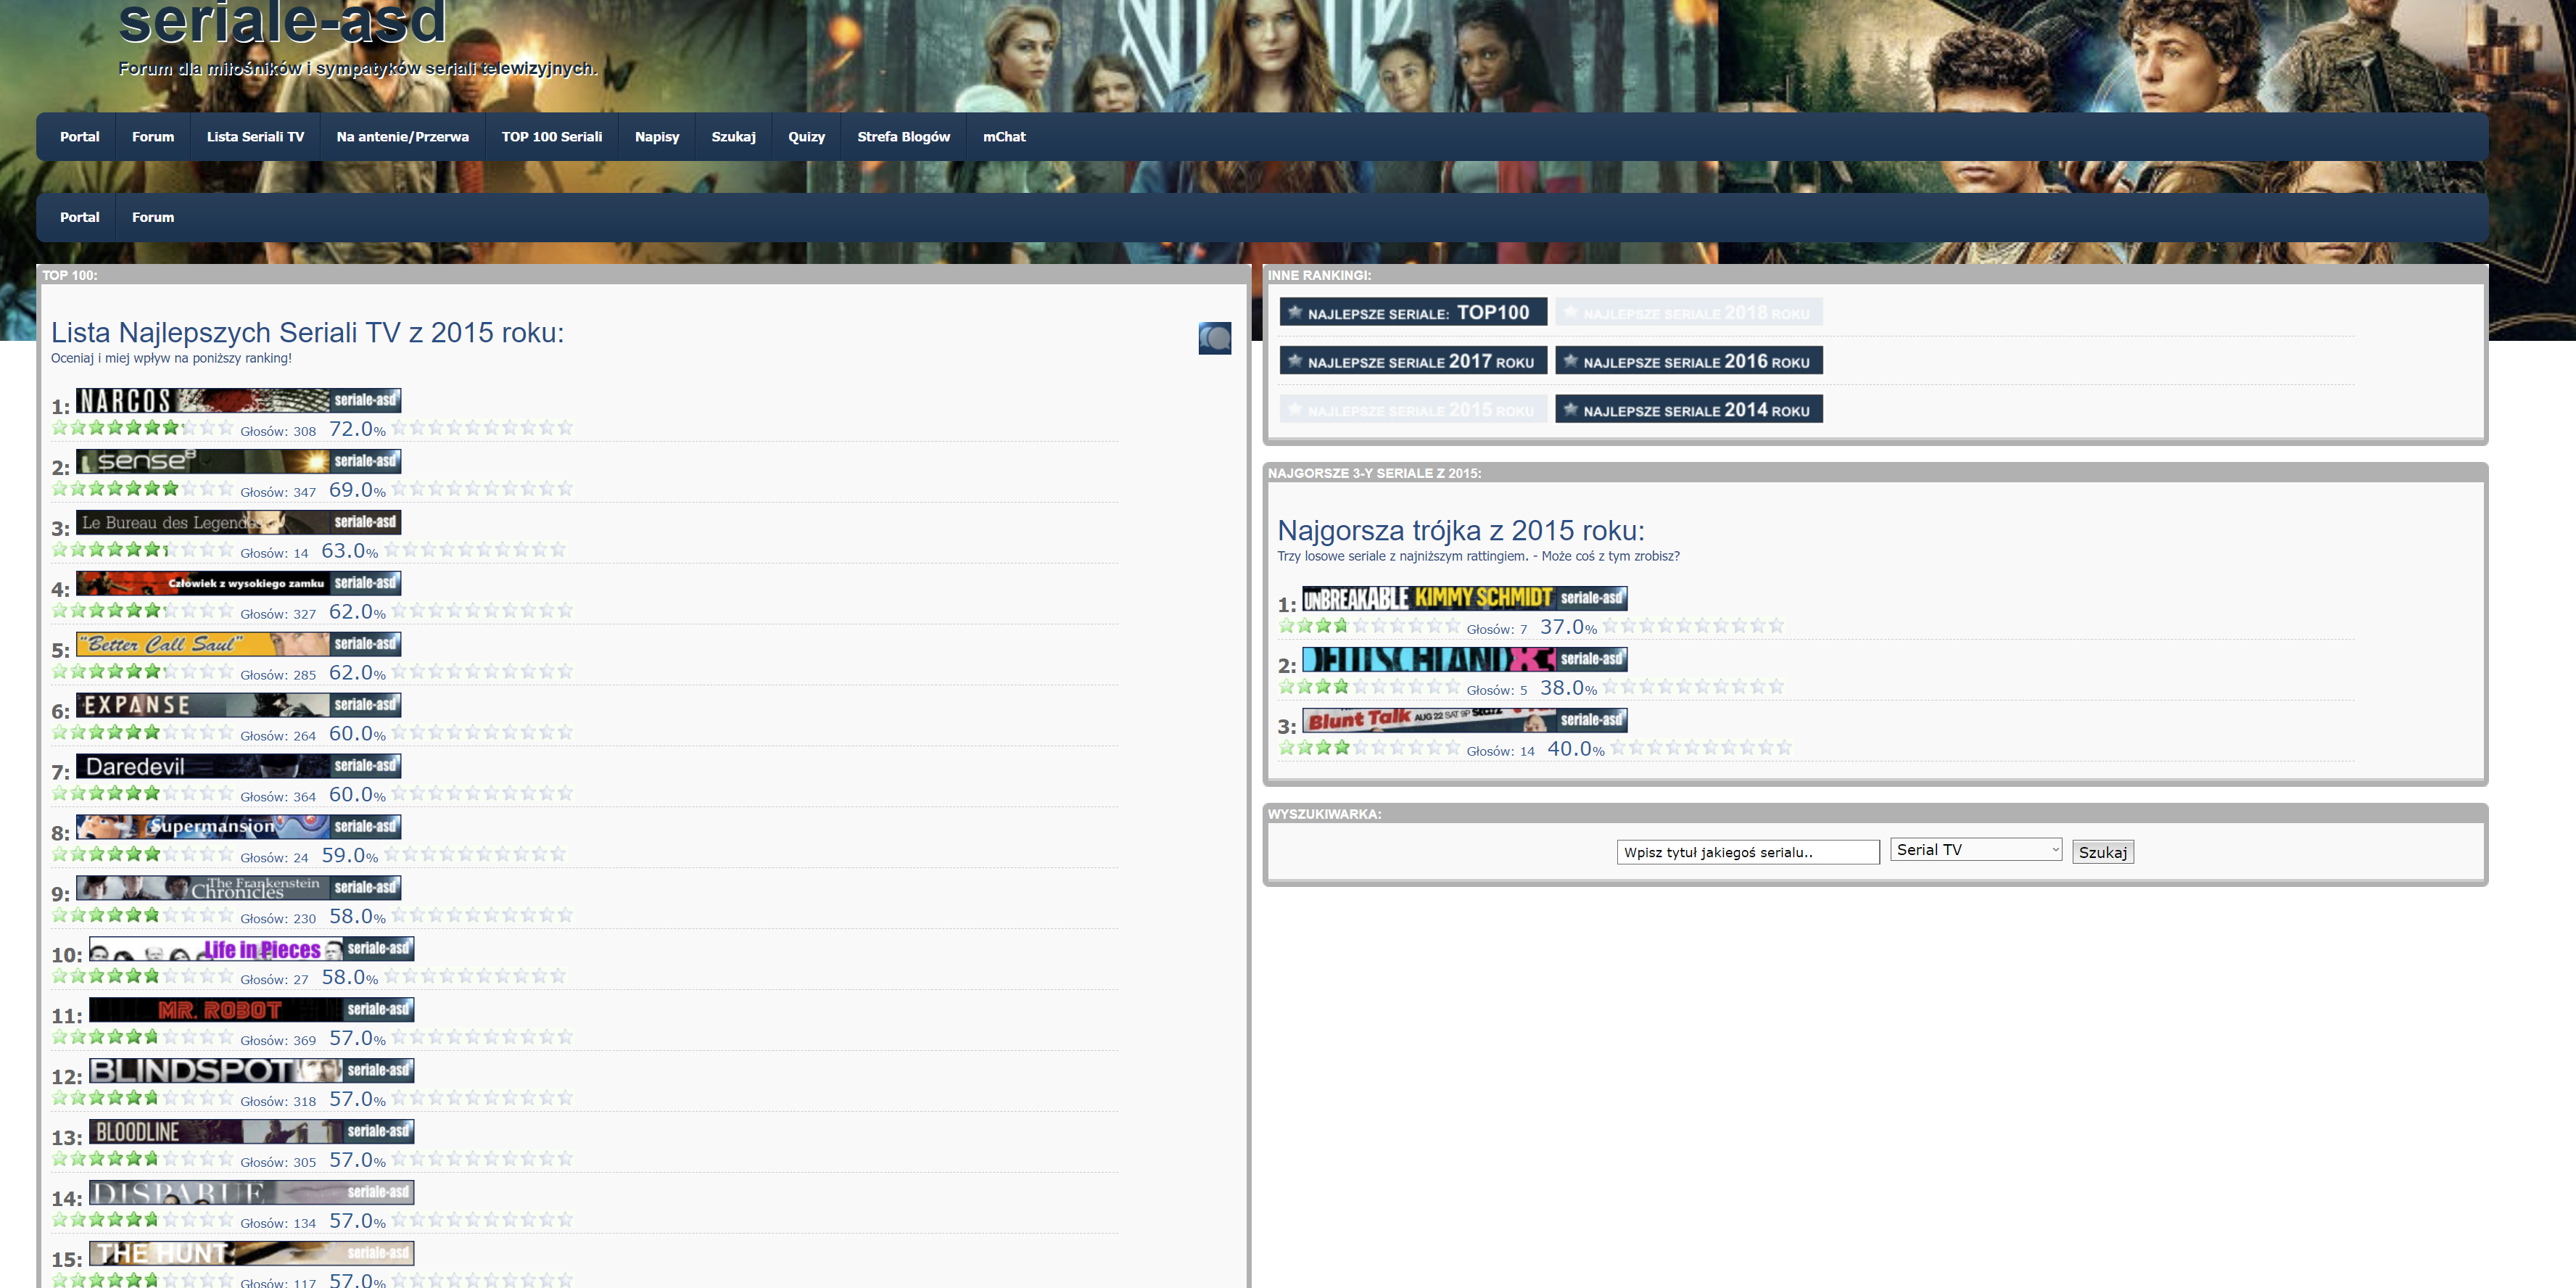Screen dimensions: 2576x1288
Task: Click the seriale-asd site title
Action: tap(282, 22)
